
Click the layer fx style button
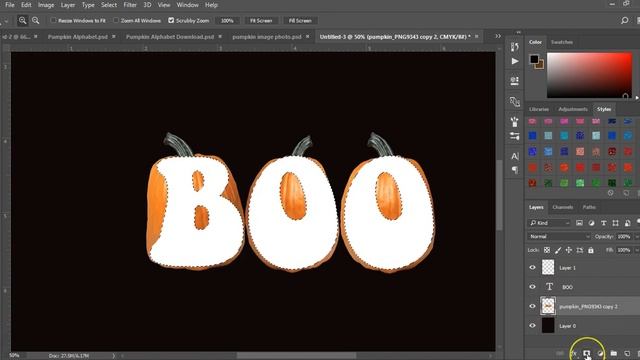tap(573, 353)
